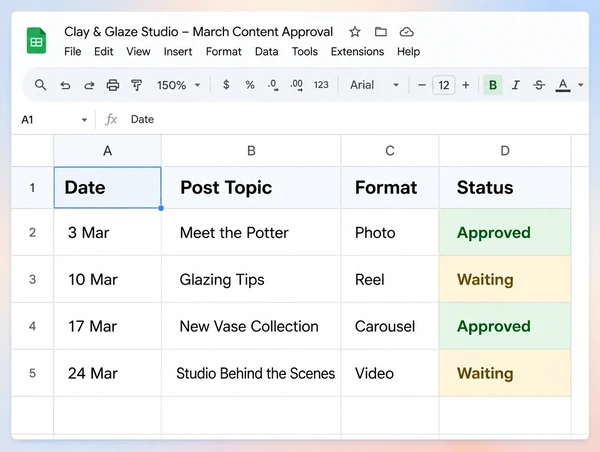Image resolution: width=600 pixels, height=452 pixels.
Task: Decrease decimal places
Action: [x=273, y=85]
